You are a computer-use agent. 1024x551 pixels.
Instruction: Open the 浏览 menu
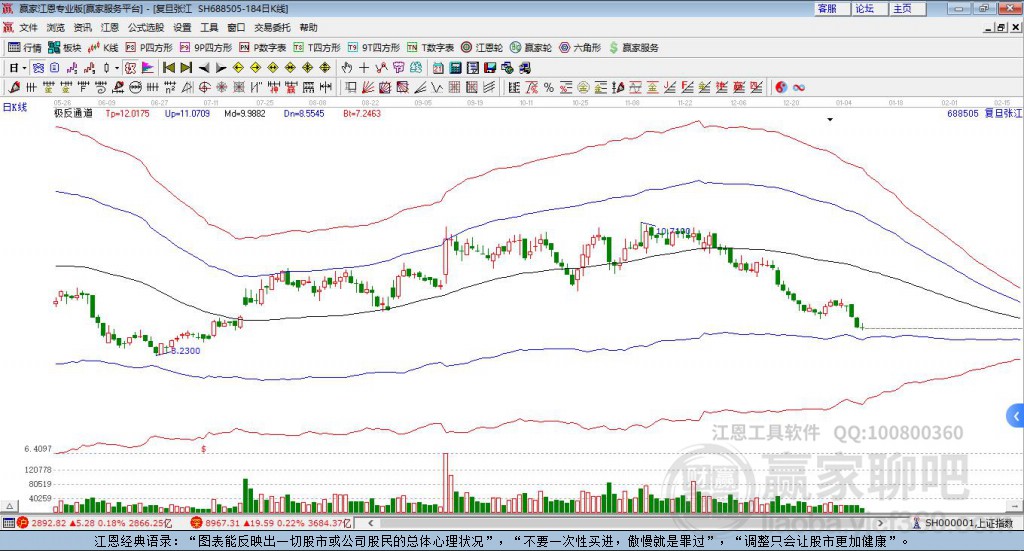click(56, 27)
